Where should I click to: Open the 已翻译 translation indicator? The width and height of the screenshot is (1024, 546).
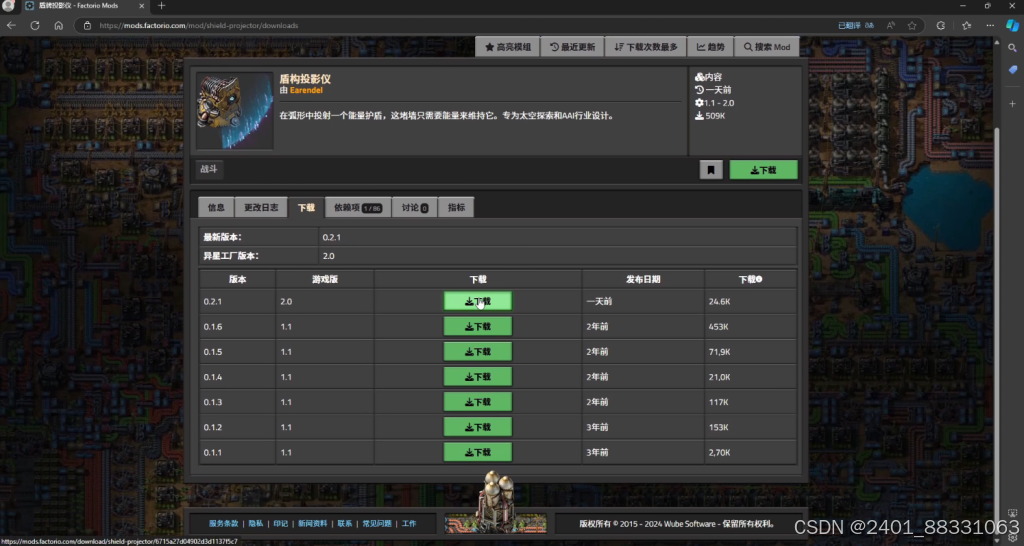(856, 25)
